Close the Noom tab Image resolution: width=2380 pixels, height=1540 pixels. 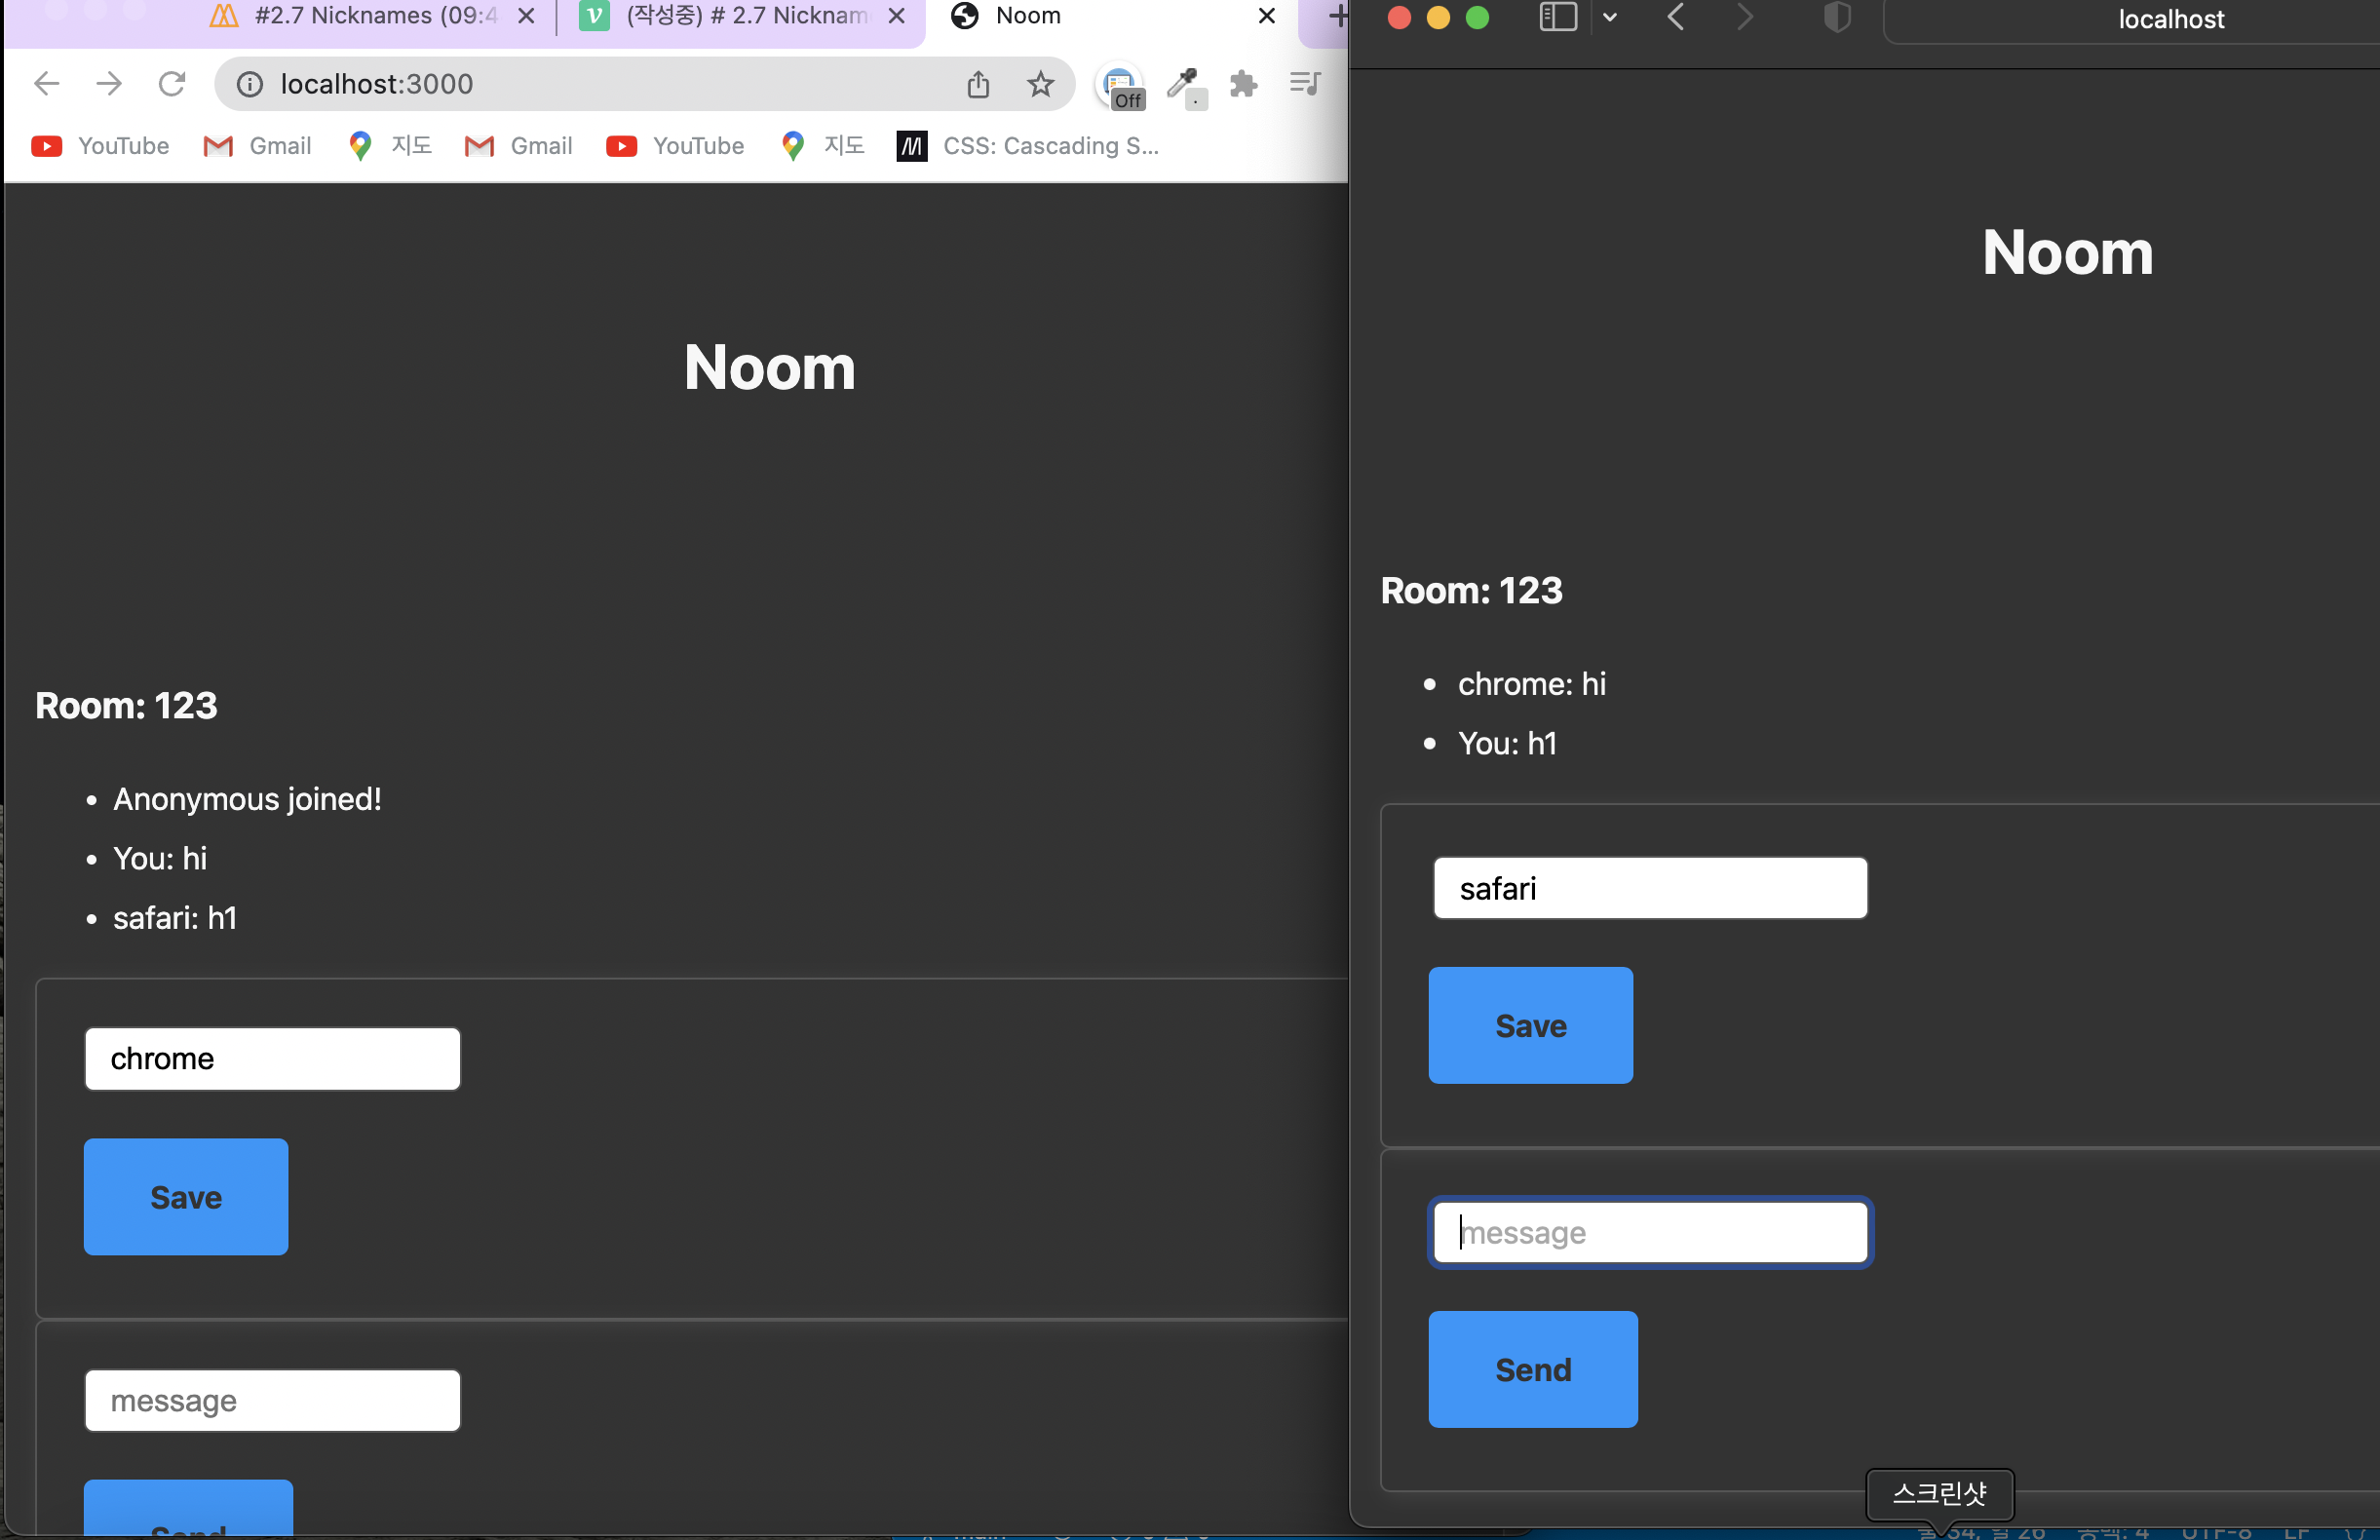pos(1266,16)
